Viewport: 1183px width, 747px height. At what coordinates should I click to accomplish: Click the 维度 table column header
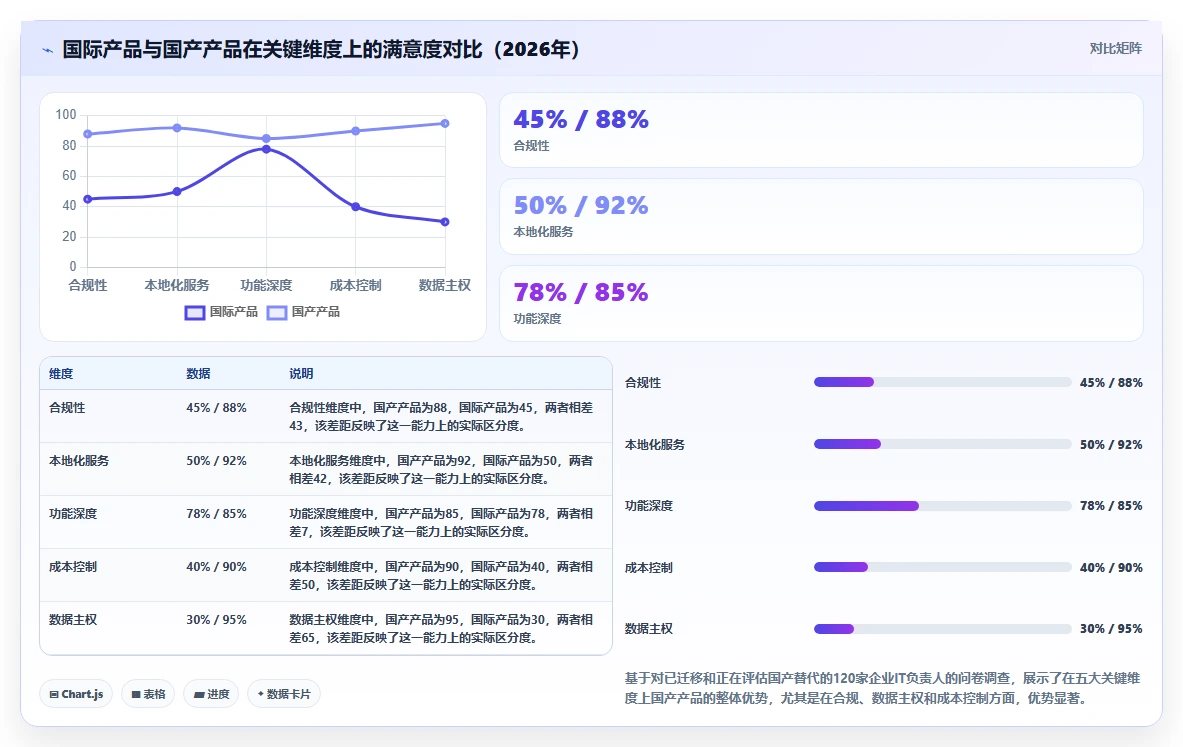pyautogui.click(x=61, y=374)
